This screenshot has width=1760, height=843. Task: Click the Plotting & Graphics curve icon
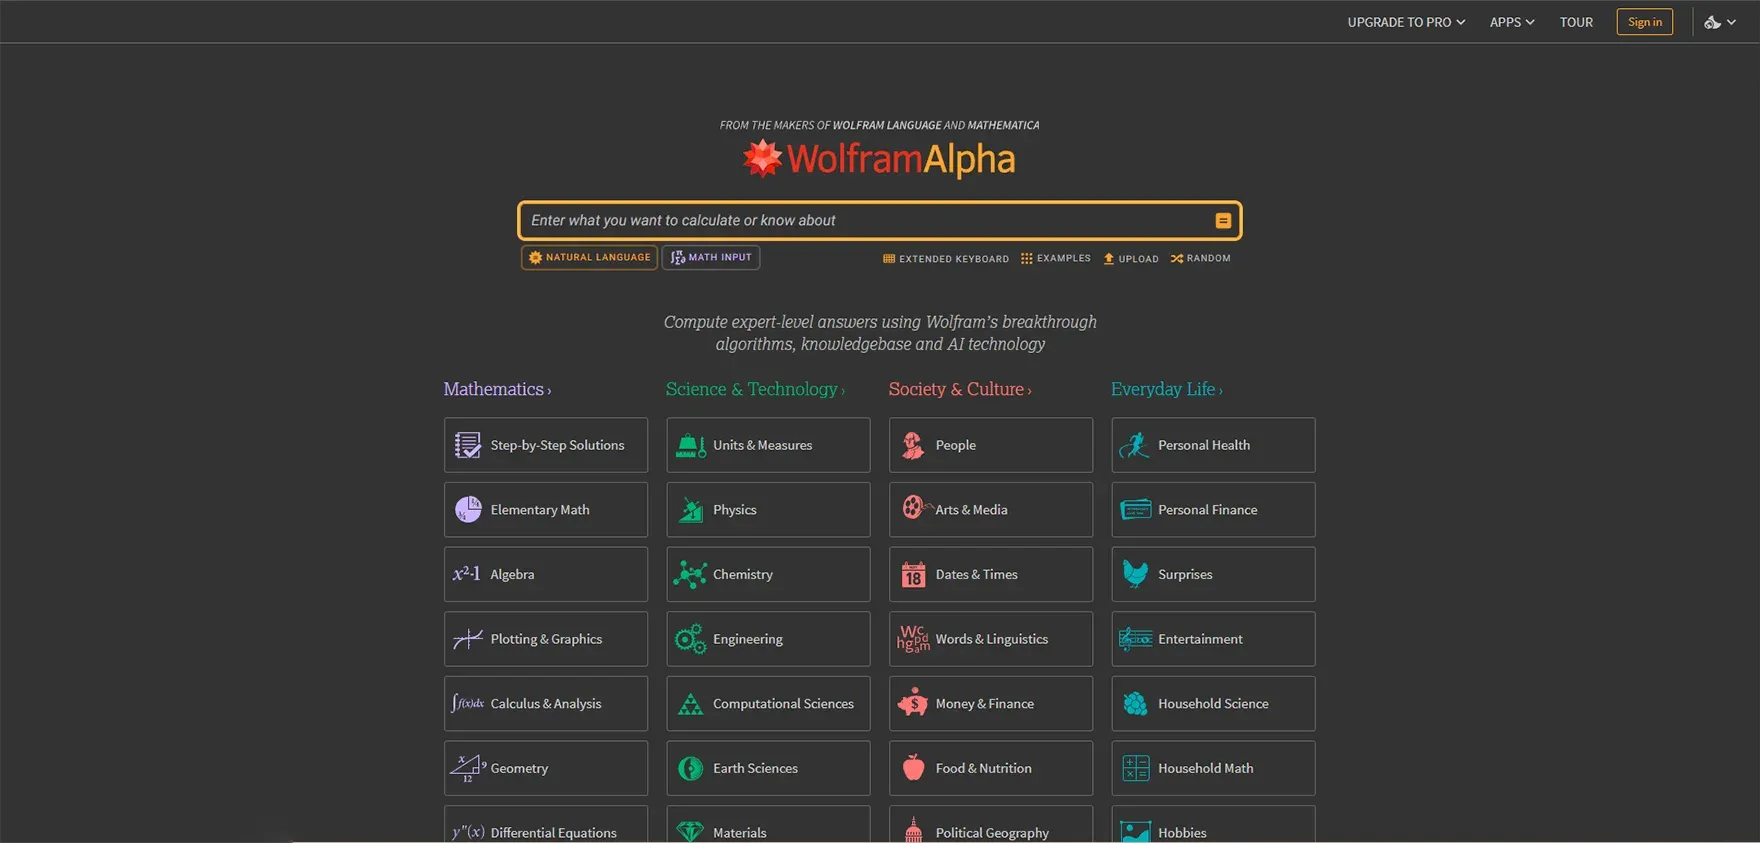tap(467, 639)
